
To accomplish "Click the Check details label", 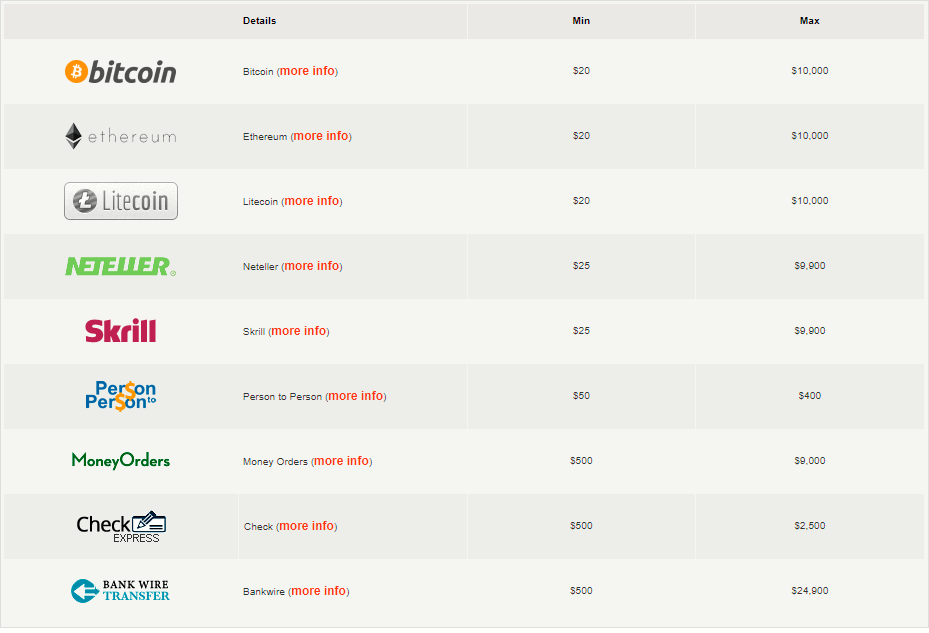I will pyautogui.click(x=258, y=527).
